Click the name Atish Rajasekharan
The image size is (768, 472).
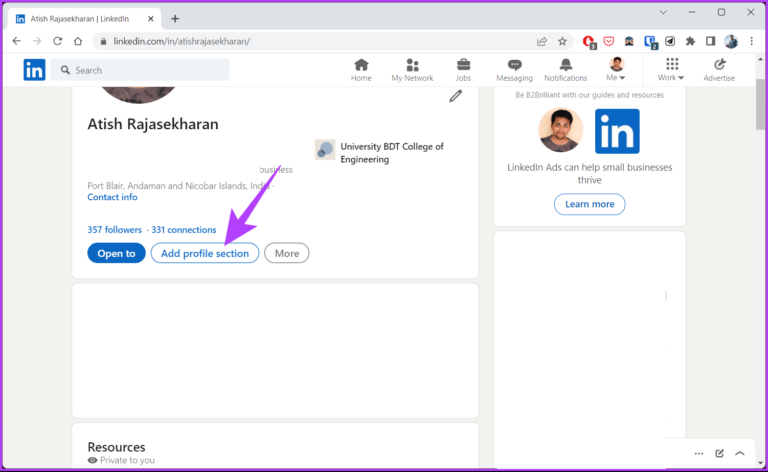point(153,124)
